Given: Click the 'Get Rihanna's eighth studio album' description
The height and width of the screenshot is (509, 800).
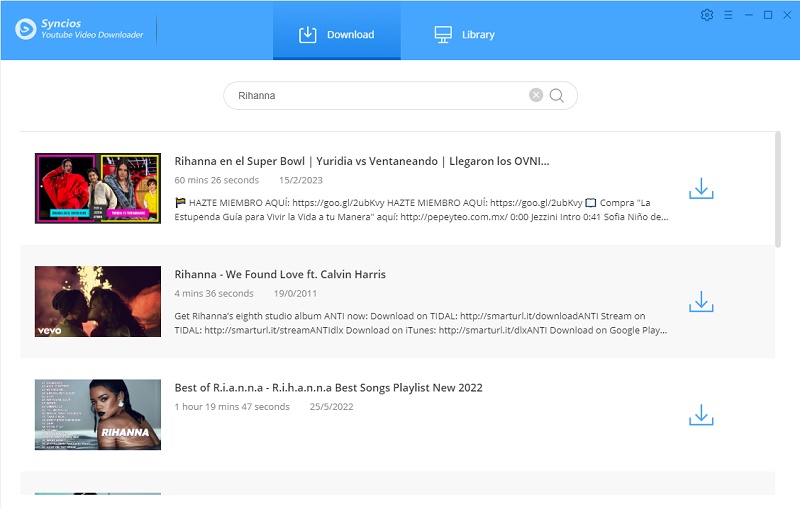Looking at the screenshot, I should pos(421,323).
